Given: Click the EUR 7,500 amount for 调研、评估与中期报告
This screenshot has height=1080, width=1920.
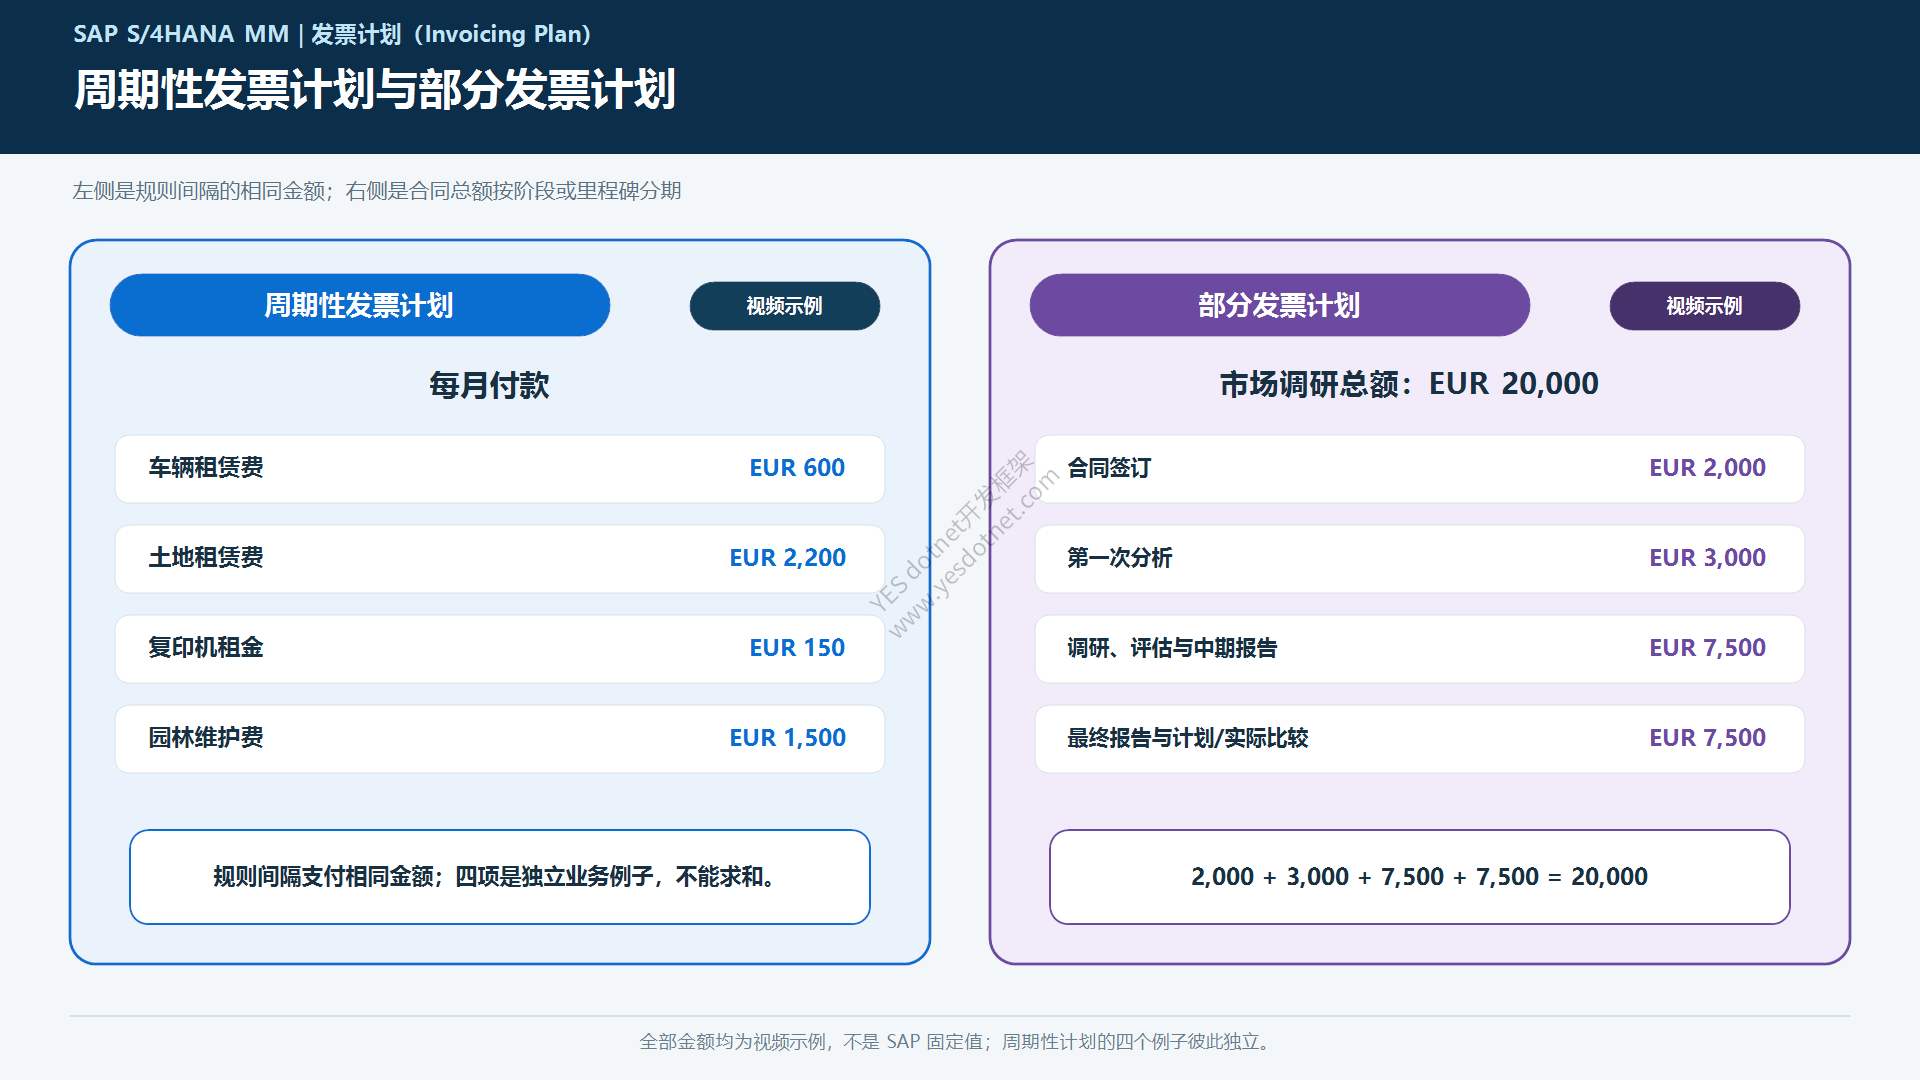Looking at the screenshot, I should [1707, 648].
